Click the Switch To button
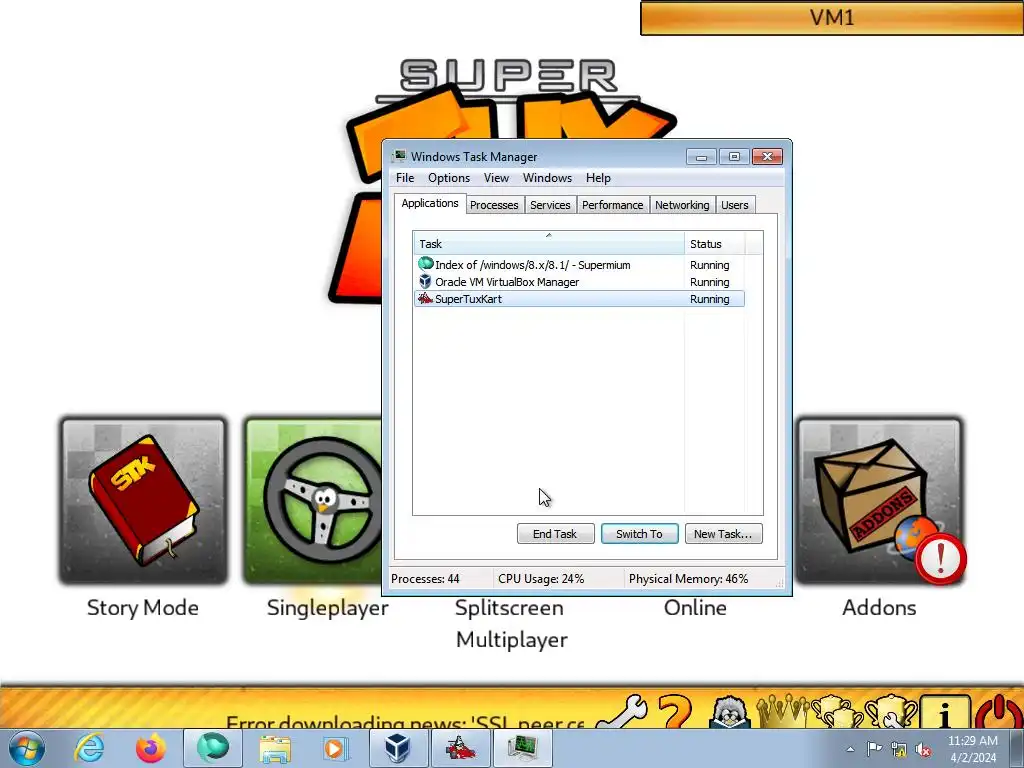1024x768 pixels. (x=639, y=534)
